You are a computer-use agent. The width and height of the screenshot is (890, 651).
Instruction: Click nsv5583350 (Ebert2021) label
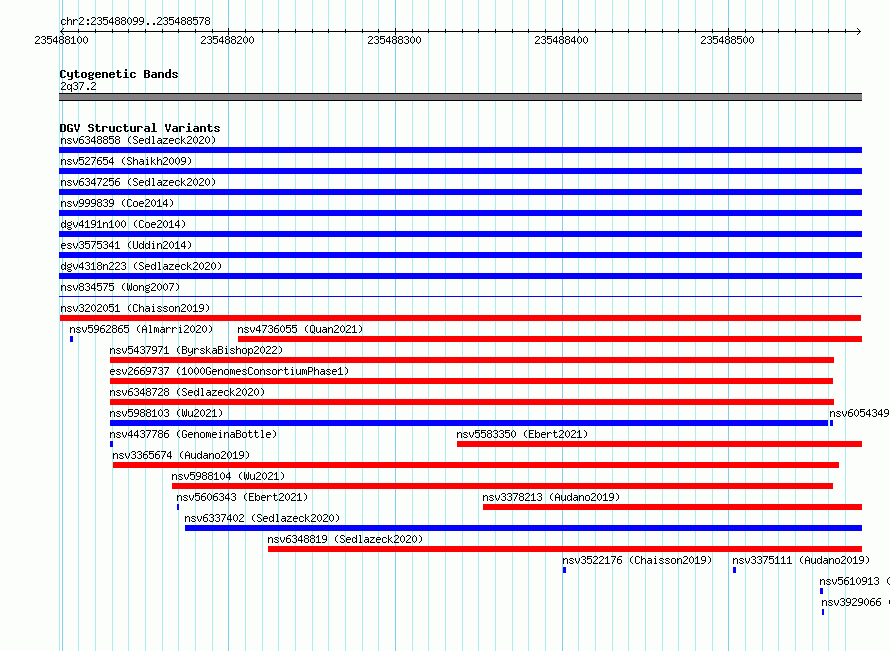(x=522, y=434)
